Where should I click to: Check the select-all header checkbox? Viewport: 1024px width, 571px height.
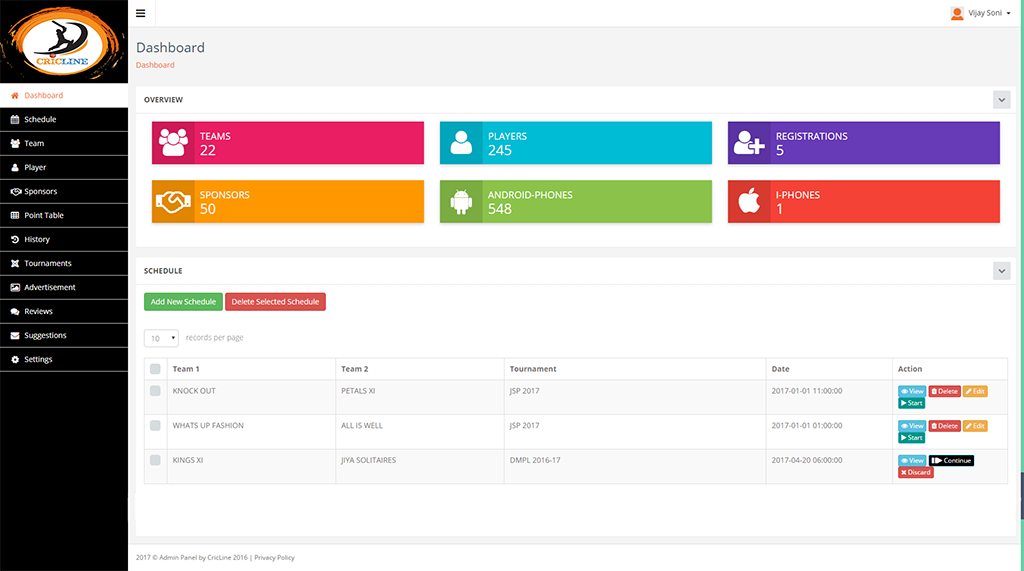coord(155,369)
